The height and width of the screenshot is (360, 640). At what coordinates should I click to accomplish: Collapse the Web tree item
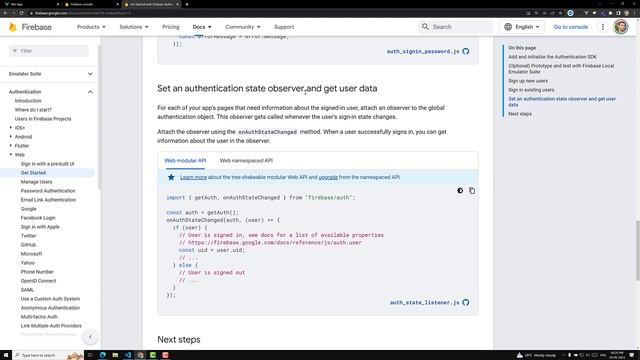click(x=11, y=155)
